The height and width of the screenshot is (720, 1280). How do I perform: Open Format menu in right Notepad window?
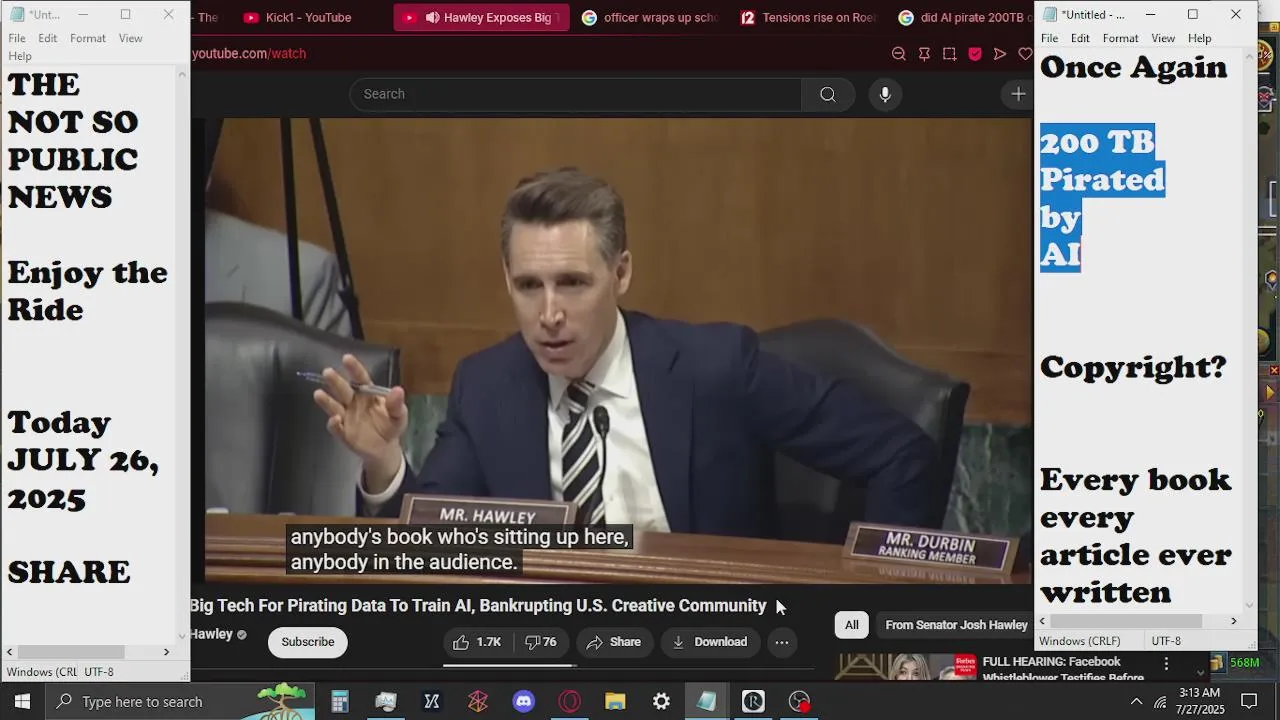point(1120,38)
